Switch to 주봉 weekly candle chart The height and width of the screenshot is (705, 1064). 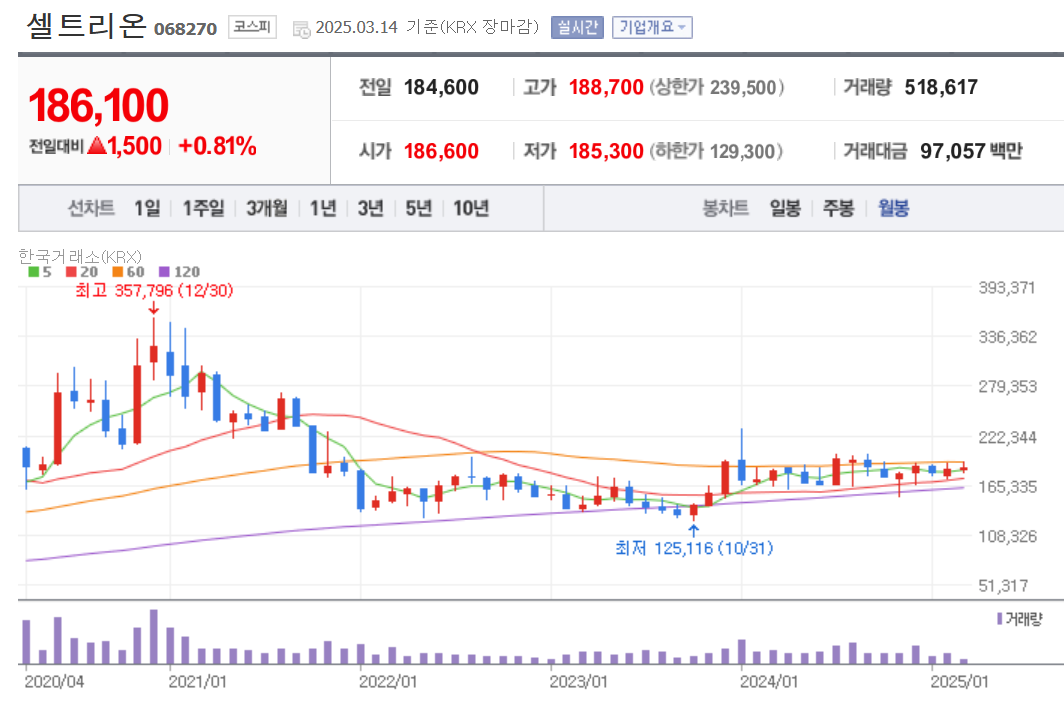coord(839,208)
